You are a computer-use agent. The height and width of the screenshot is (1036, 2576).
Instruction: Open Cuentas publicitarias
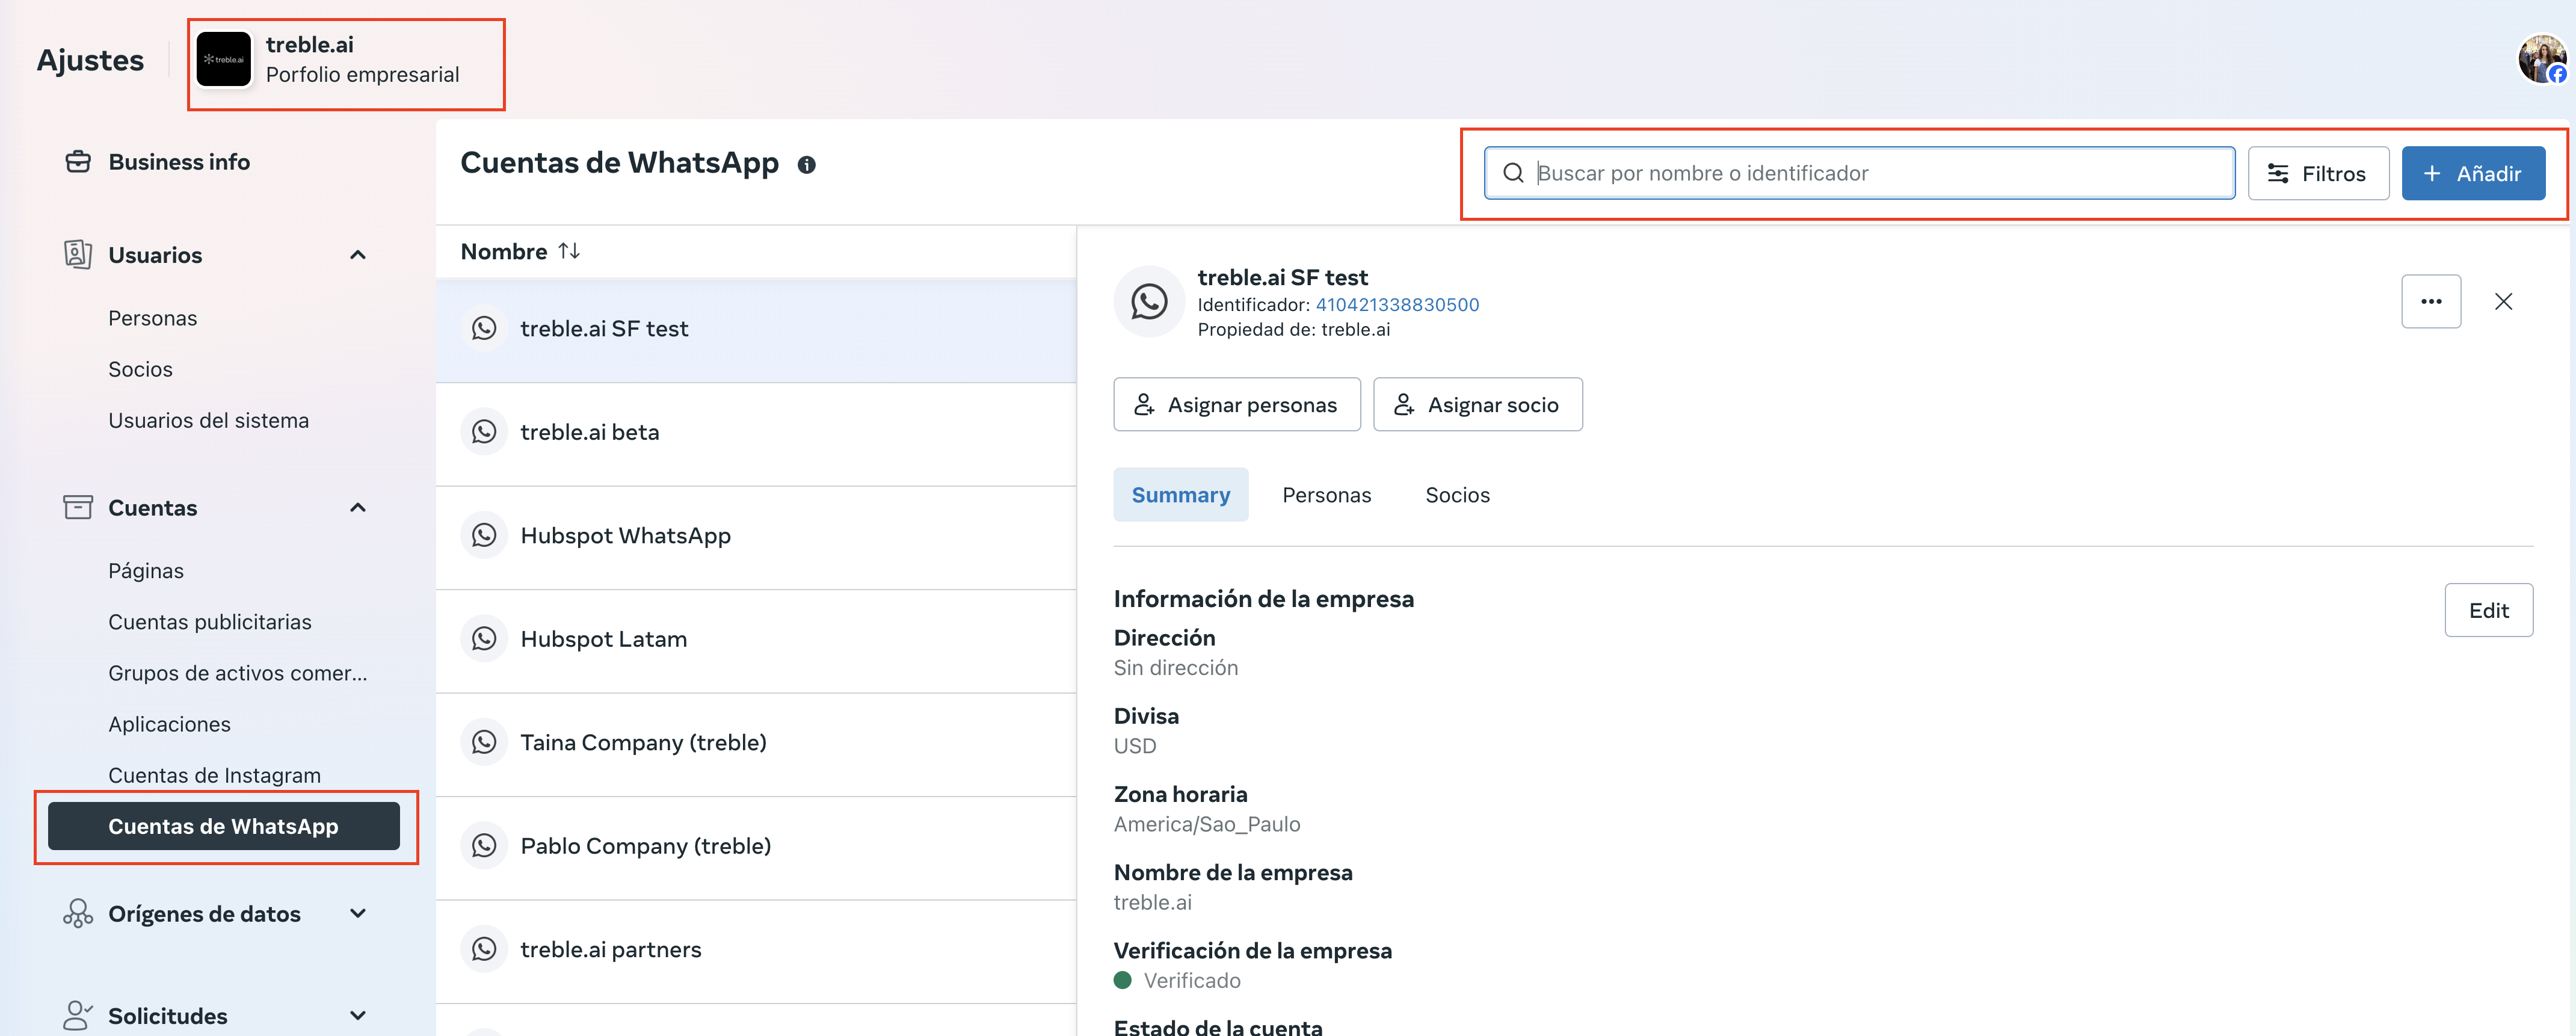(210, 622)
